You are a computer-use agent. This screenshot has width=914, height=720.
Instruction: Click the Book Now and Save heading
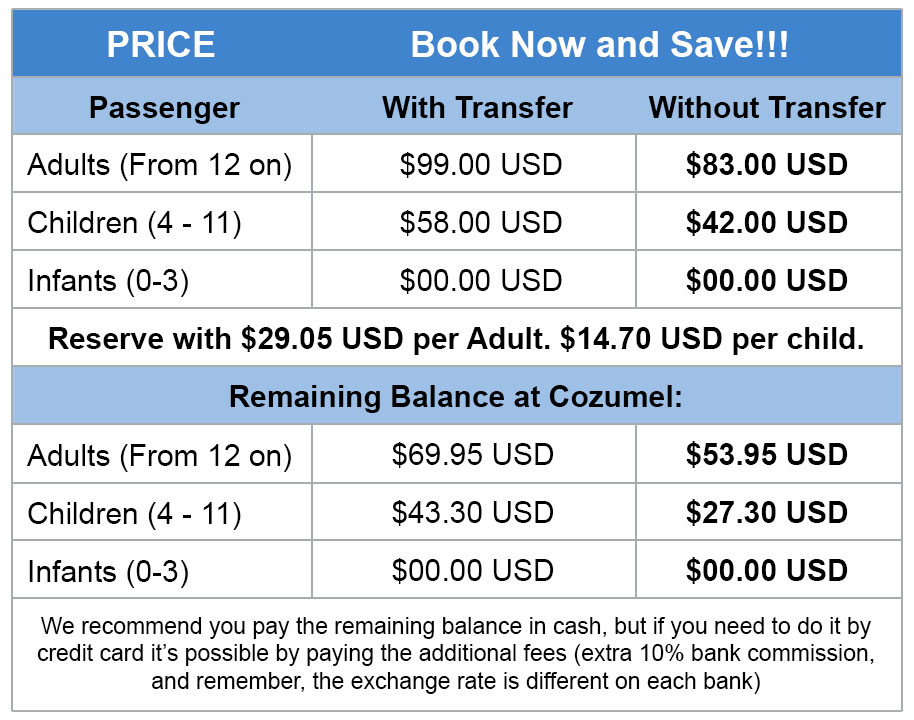[x=599, y=45]
